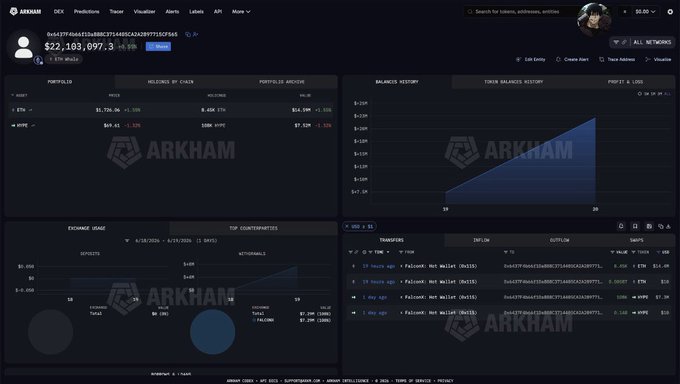Image resolution: width=680 pixels, height=384 pixels.
Task: Click the bookmark icon above the transfers table
Action: (635, 226)
